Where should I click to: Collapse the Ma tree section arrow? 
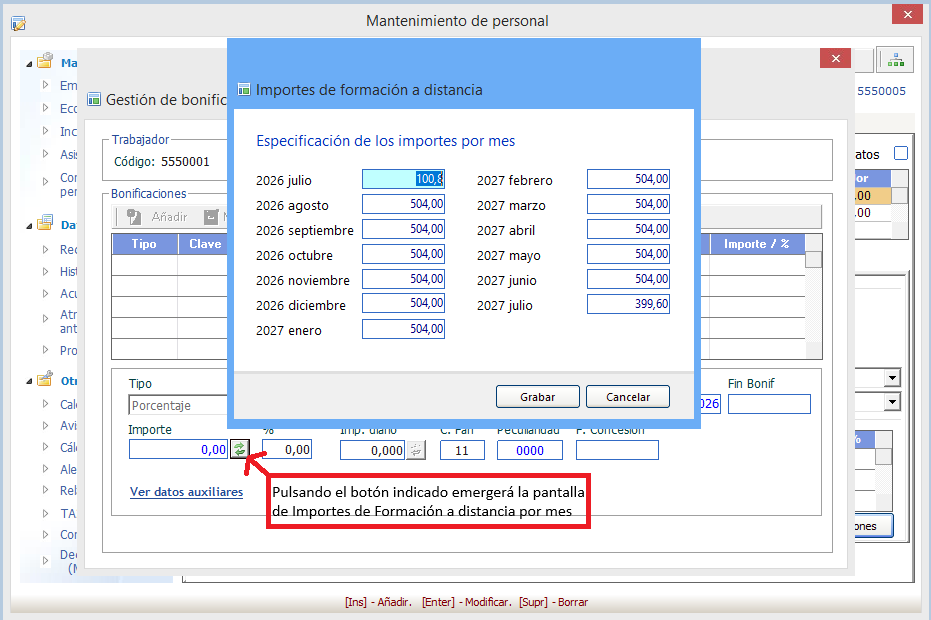pos(28,64)
